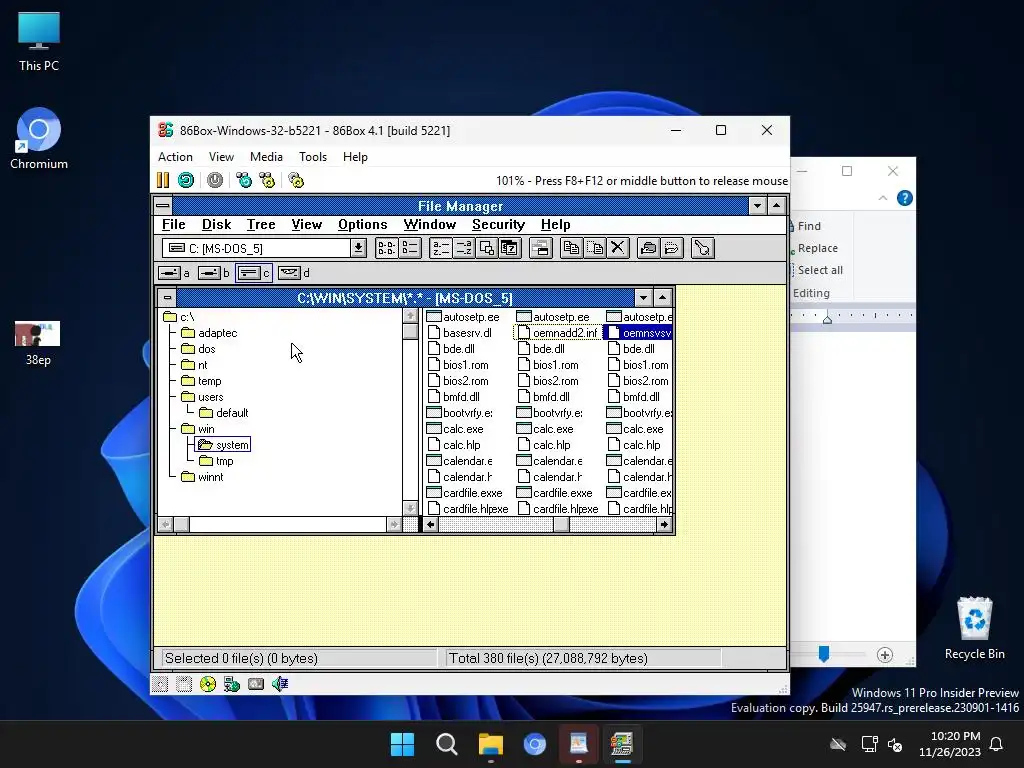The height and width of the screenshot is (768, 1024).
Task: Select the adaptec folder
Action: click(209, 333)
